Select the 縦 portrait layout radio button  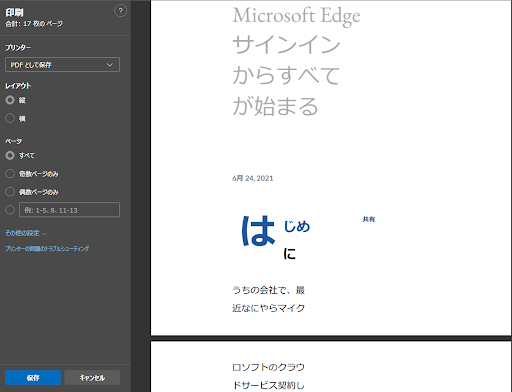10,100
